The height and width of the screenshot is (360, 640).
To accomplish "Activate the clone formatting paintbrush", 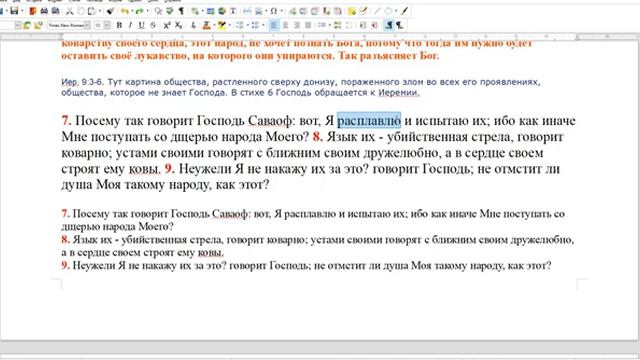I will pos(110,11).
